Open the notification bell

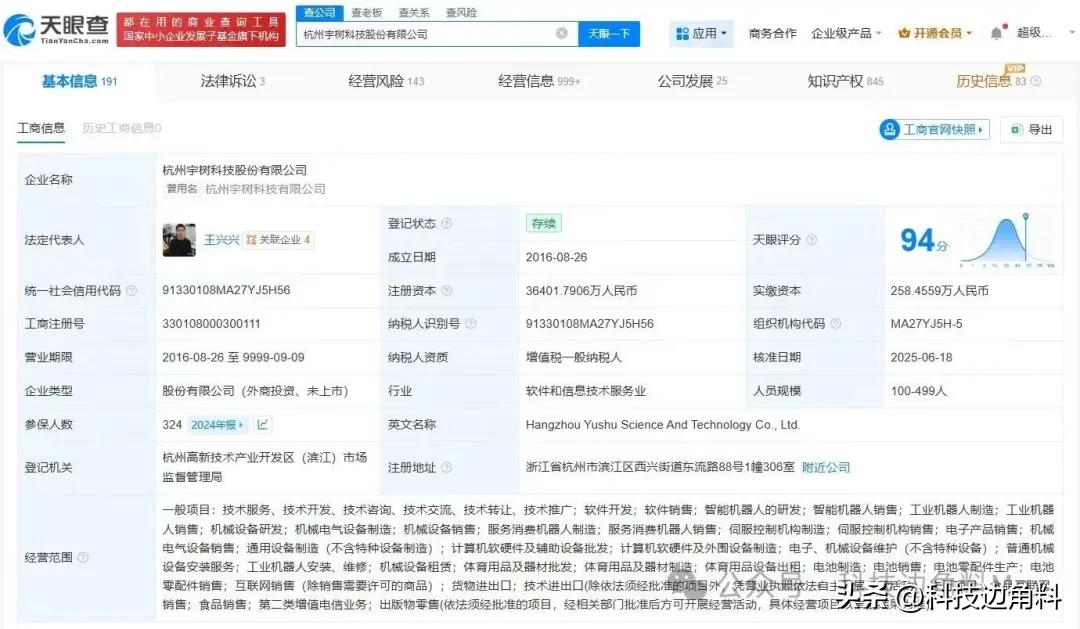pyautogui.click(x=996, y=33)
